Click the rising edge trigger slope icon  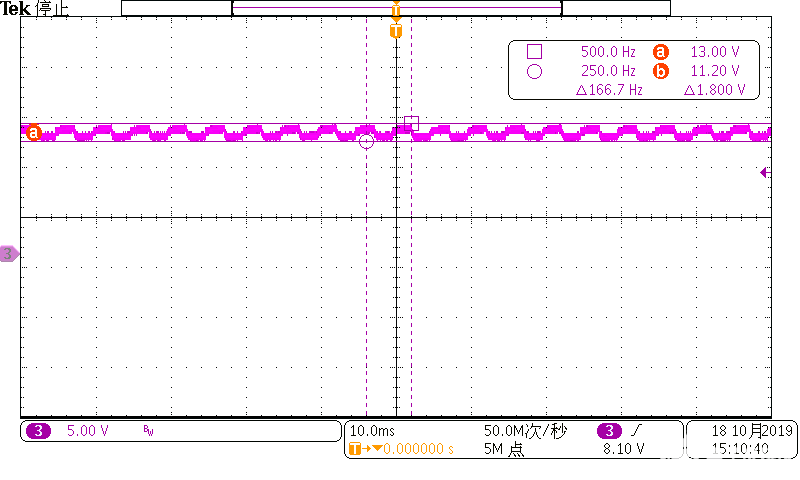(x=635, y=431)
